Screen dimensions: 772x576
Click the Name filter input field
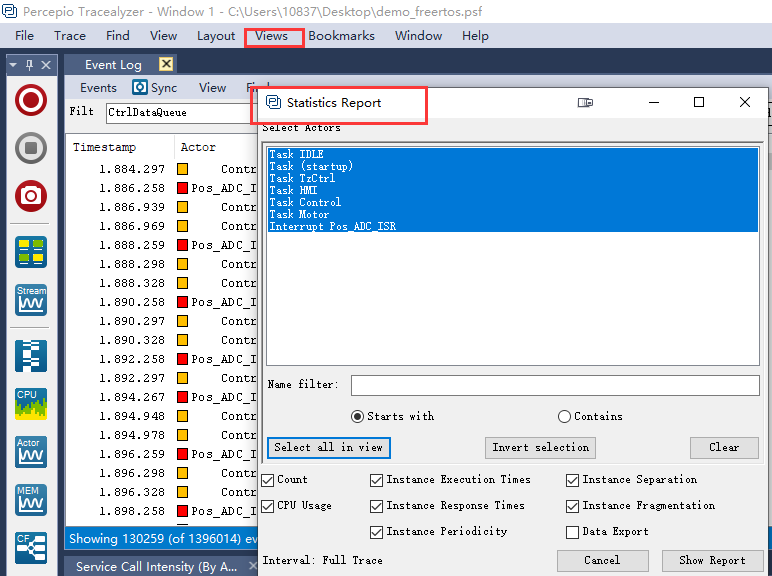point(555,385)
